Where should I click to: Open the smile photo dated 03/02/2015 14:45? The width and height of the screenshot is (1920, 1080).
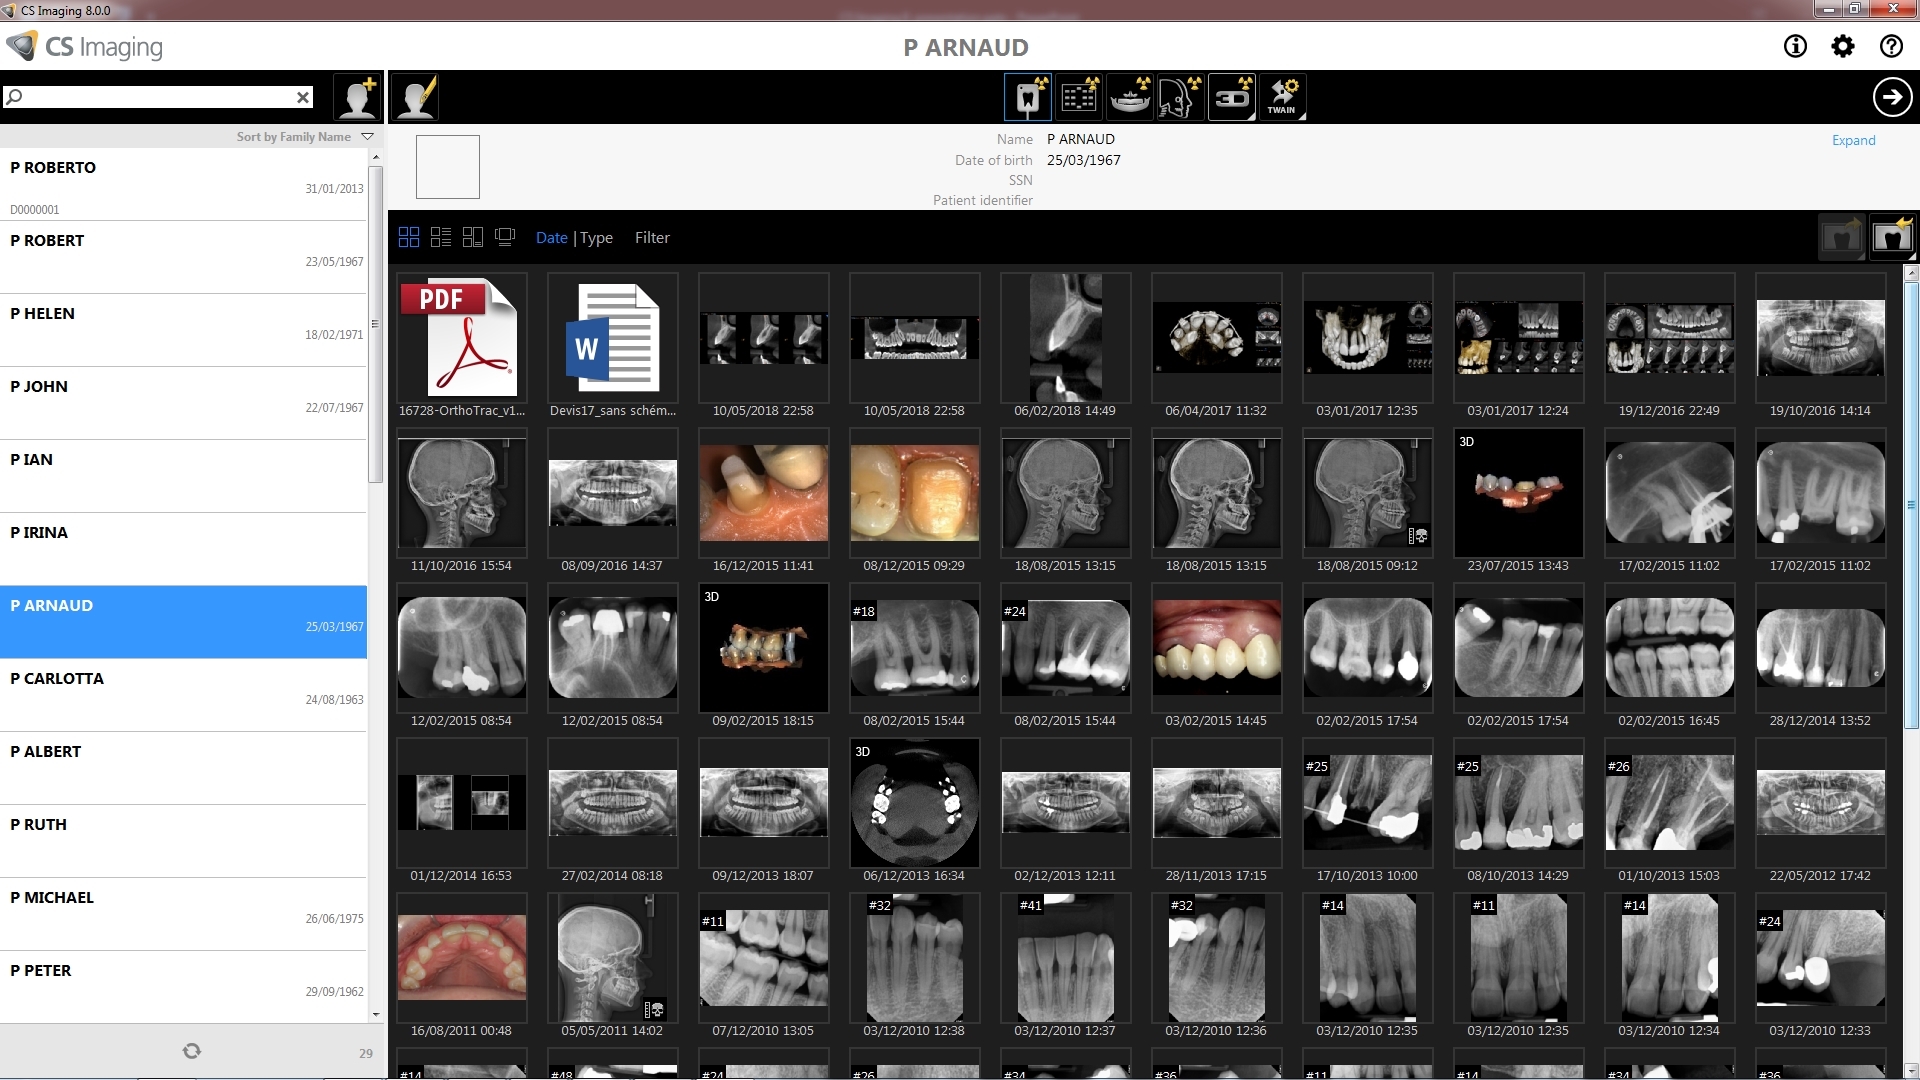pos(1216,648)
